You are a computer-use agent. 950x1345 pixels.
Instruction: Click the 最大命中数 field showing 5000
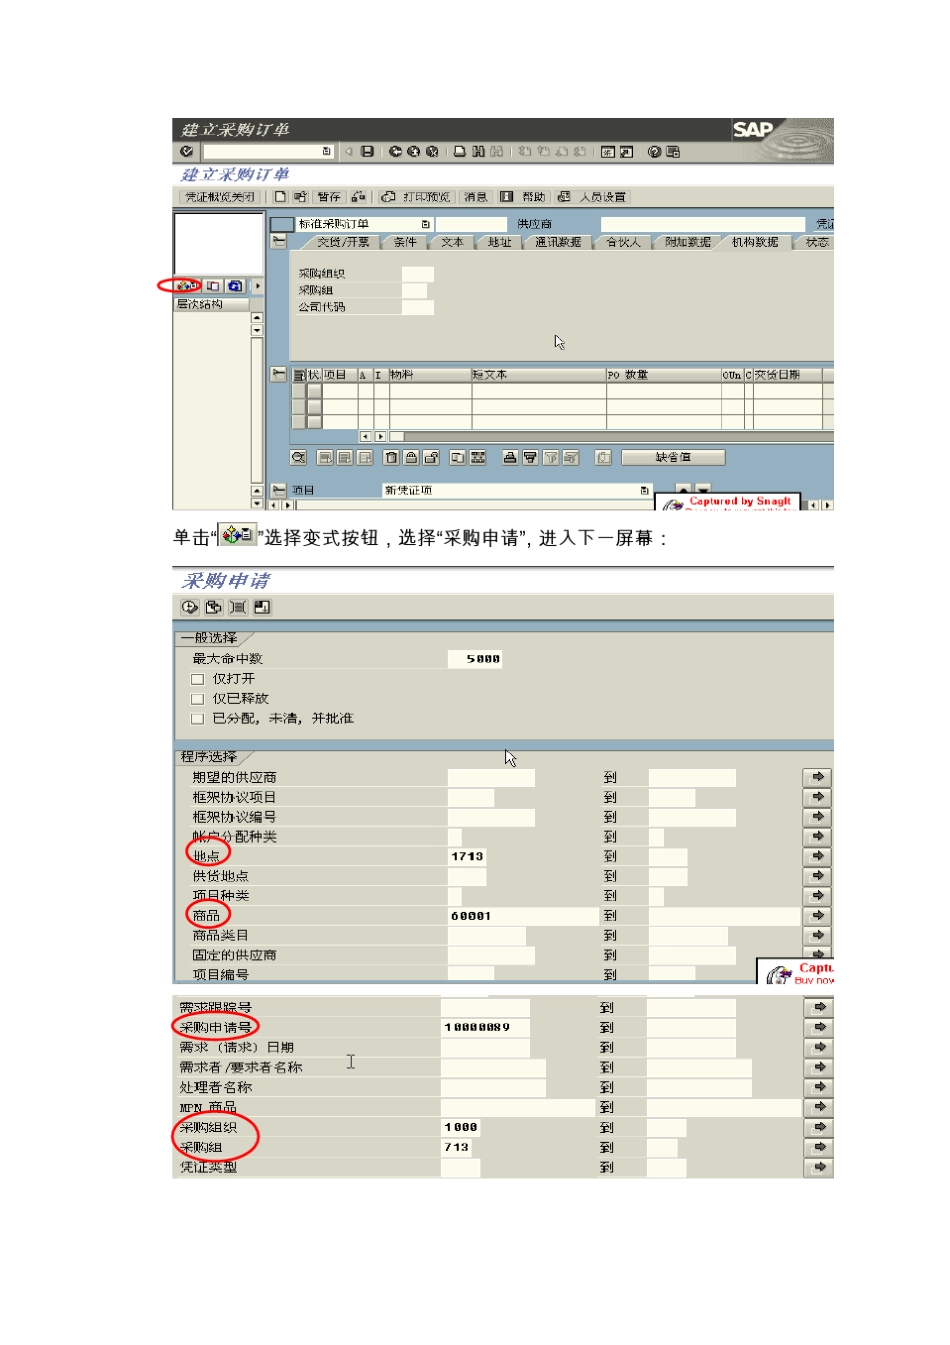point(475,659)
